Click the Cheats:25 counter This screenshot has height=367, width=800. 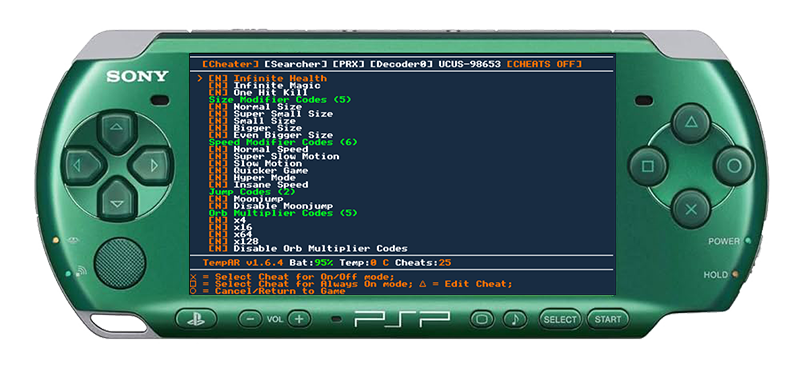(x=423, y=263)
